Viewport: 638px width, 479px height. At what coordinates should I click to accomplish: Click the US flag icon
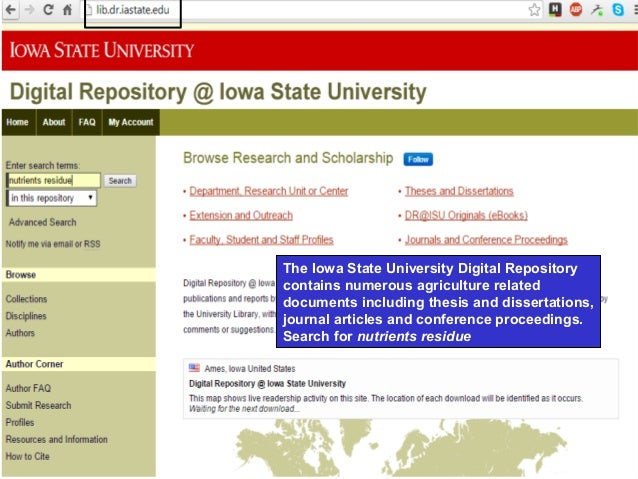click(x=194, y=368)
